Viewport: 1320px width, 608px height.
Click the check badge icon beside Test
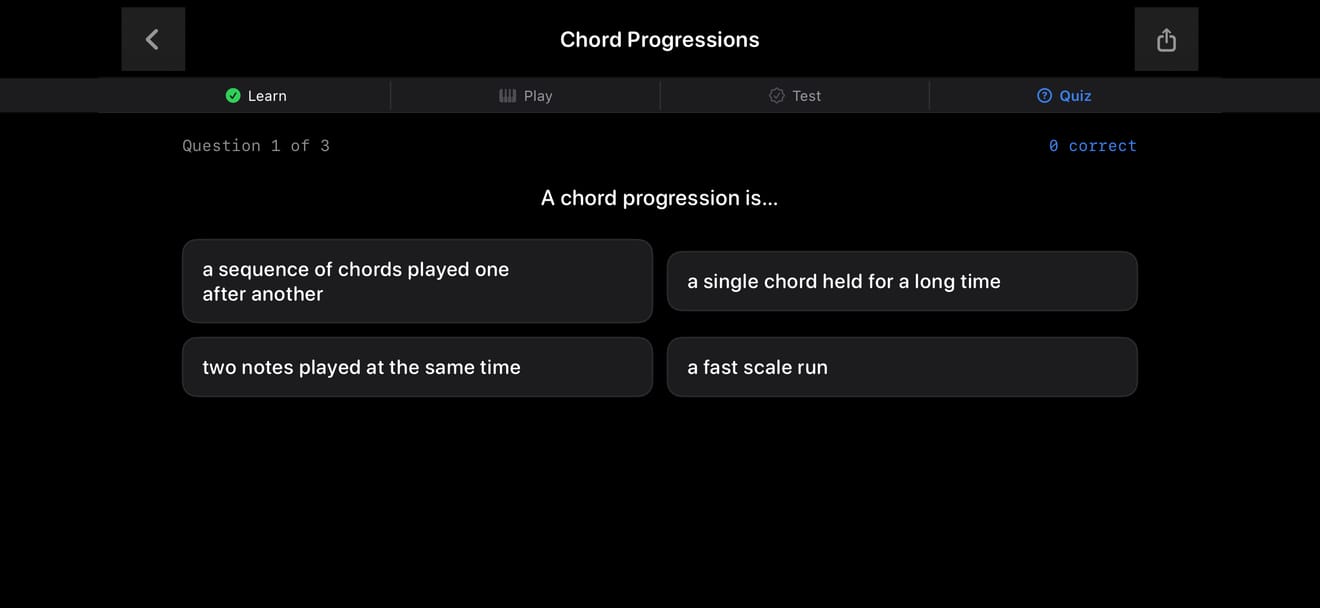point(777,96)
